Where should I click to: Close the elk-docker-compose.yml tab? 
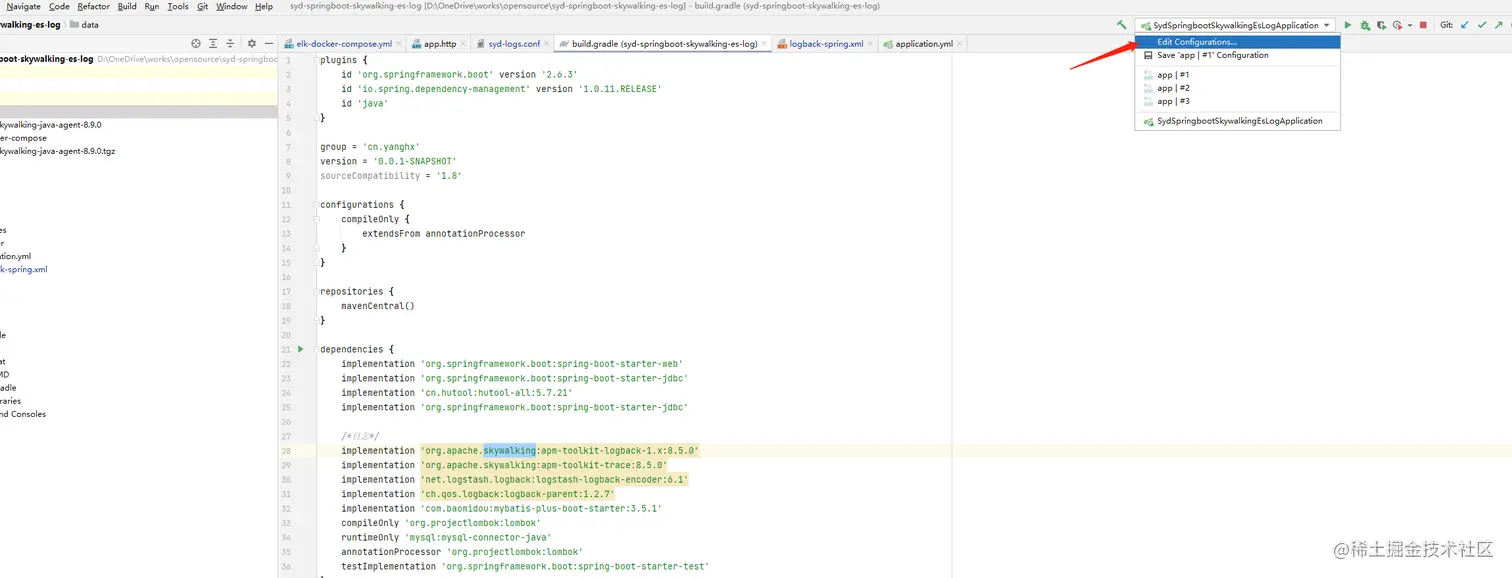398,44
